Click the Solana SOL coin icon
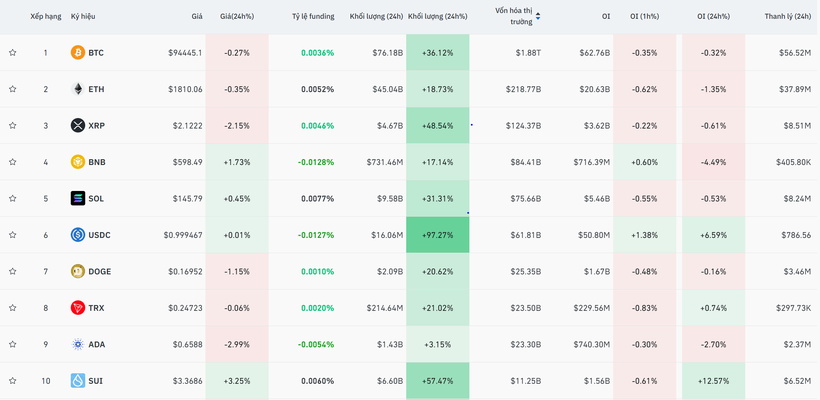This screenshot has width=820, height=400. tap(77, 198)
